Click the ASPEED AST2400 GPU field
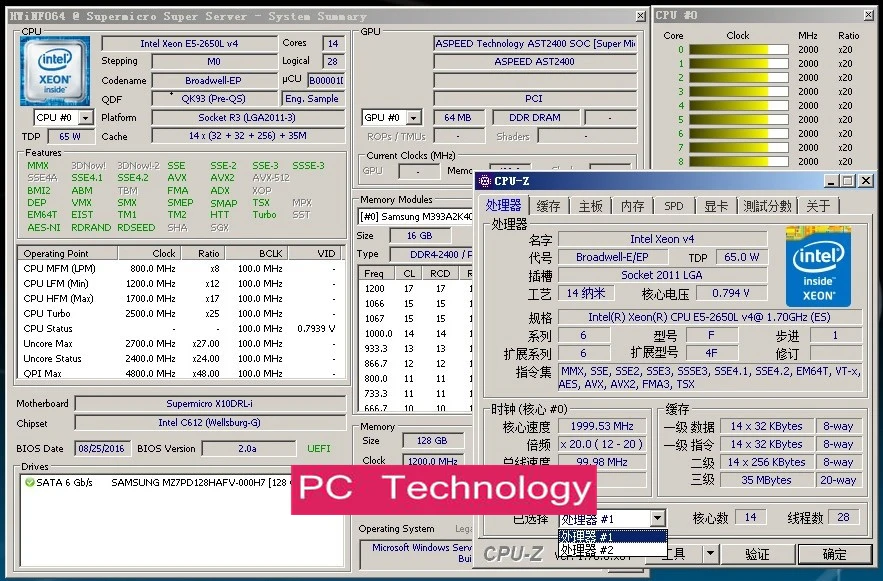The height and width of the screenshot is (581, 883). 535,61
